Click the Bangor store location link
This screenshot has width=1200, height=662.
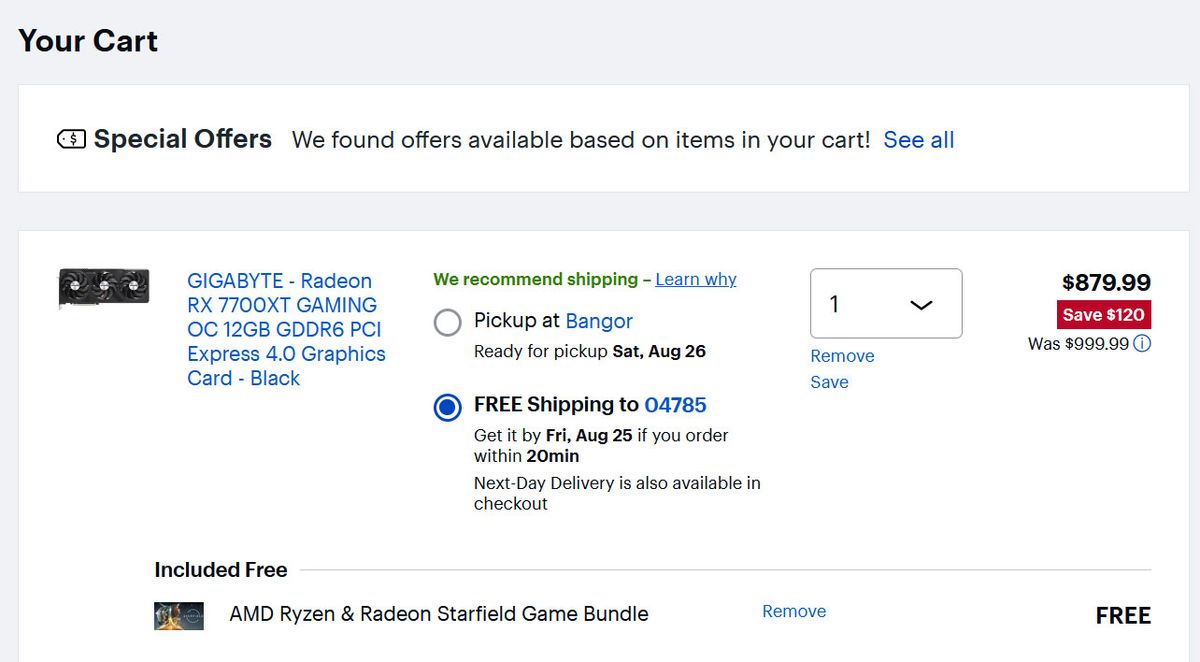point(599,321)
